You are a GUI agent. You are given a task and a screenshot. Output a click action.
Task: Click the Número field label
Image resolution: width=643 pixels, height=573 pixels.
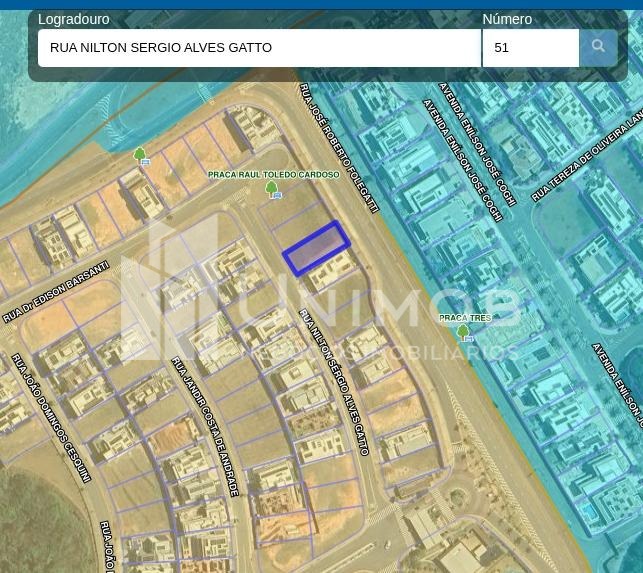click(507, 19)
